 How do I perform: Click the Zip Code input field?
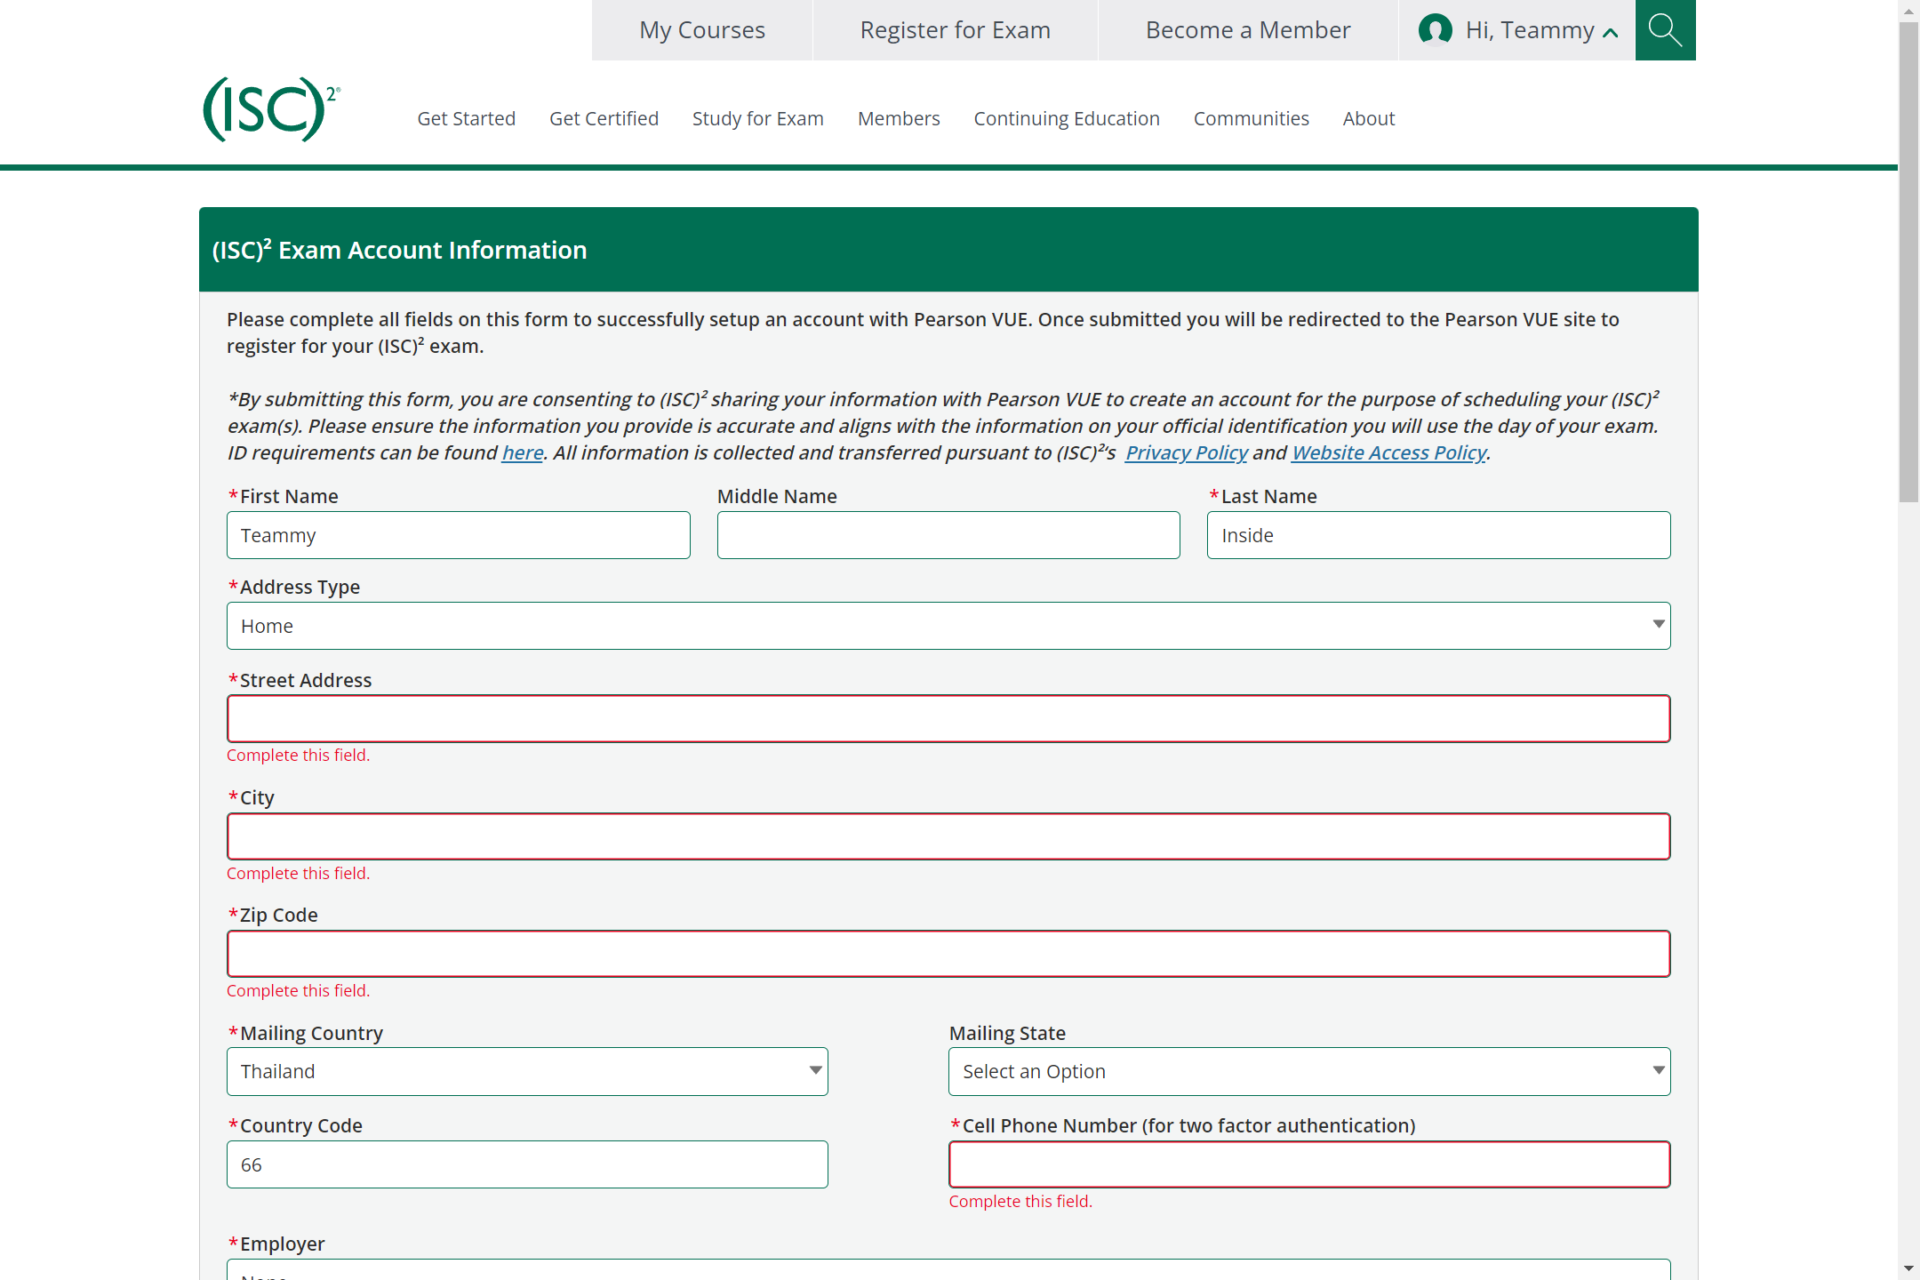947,954
